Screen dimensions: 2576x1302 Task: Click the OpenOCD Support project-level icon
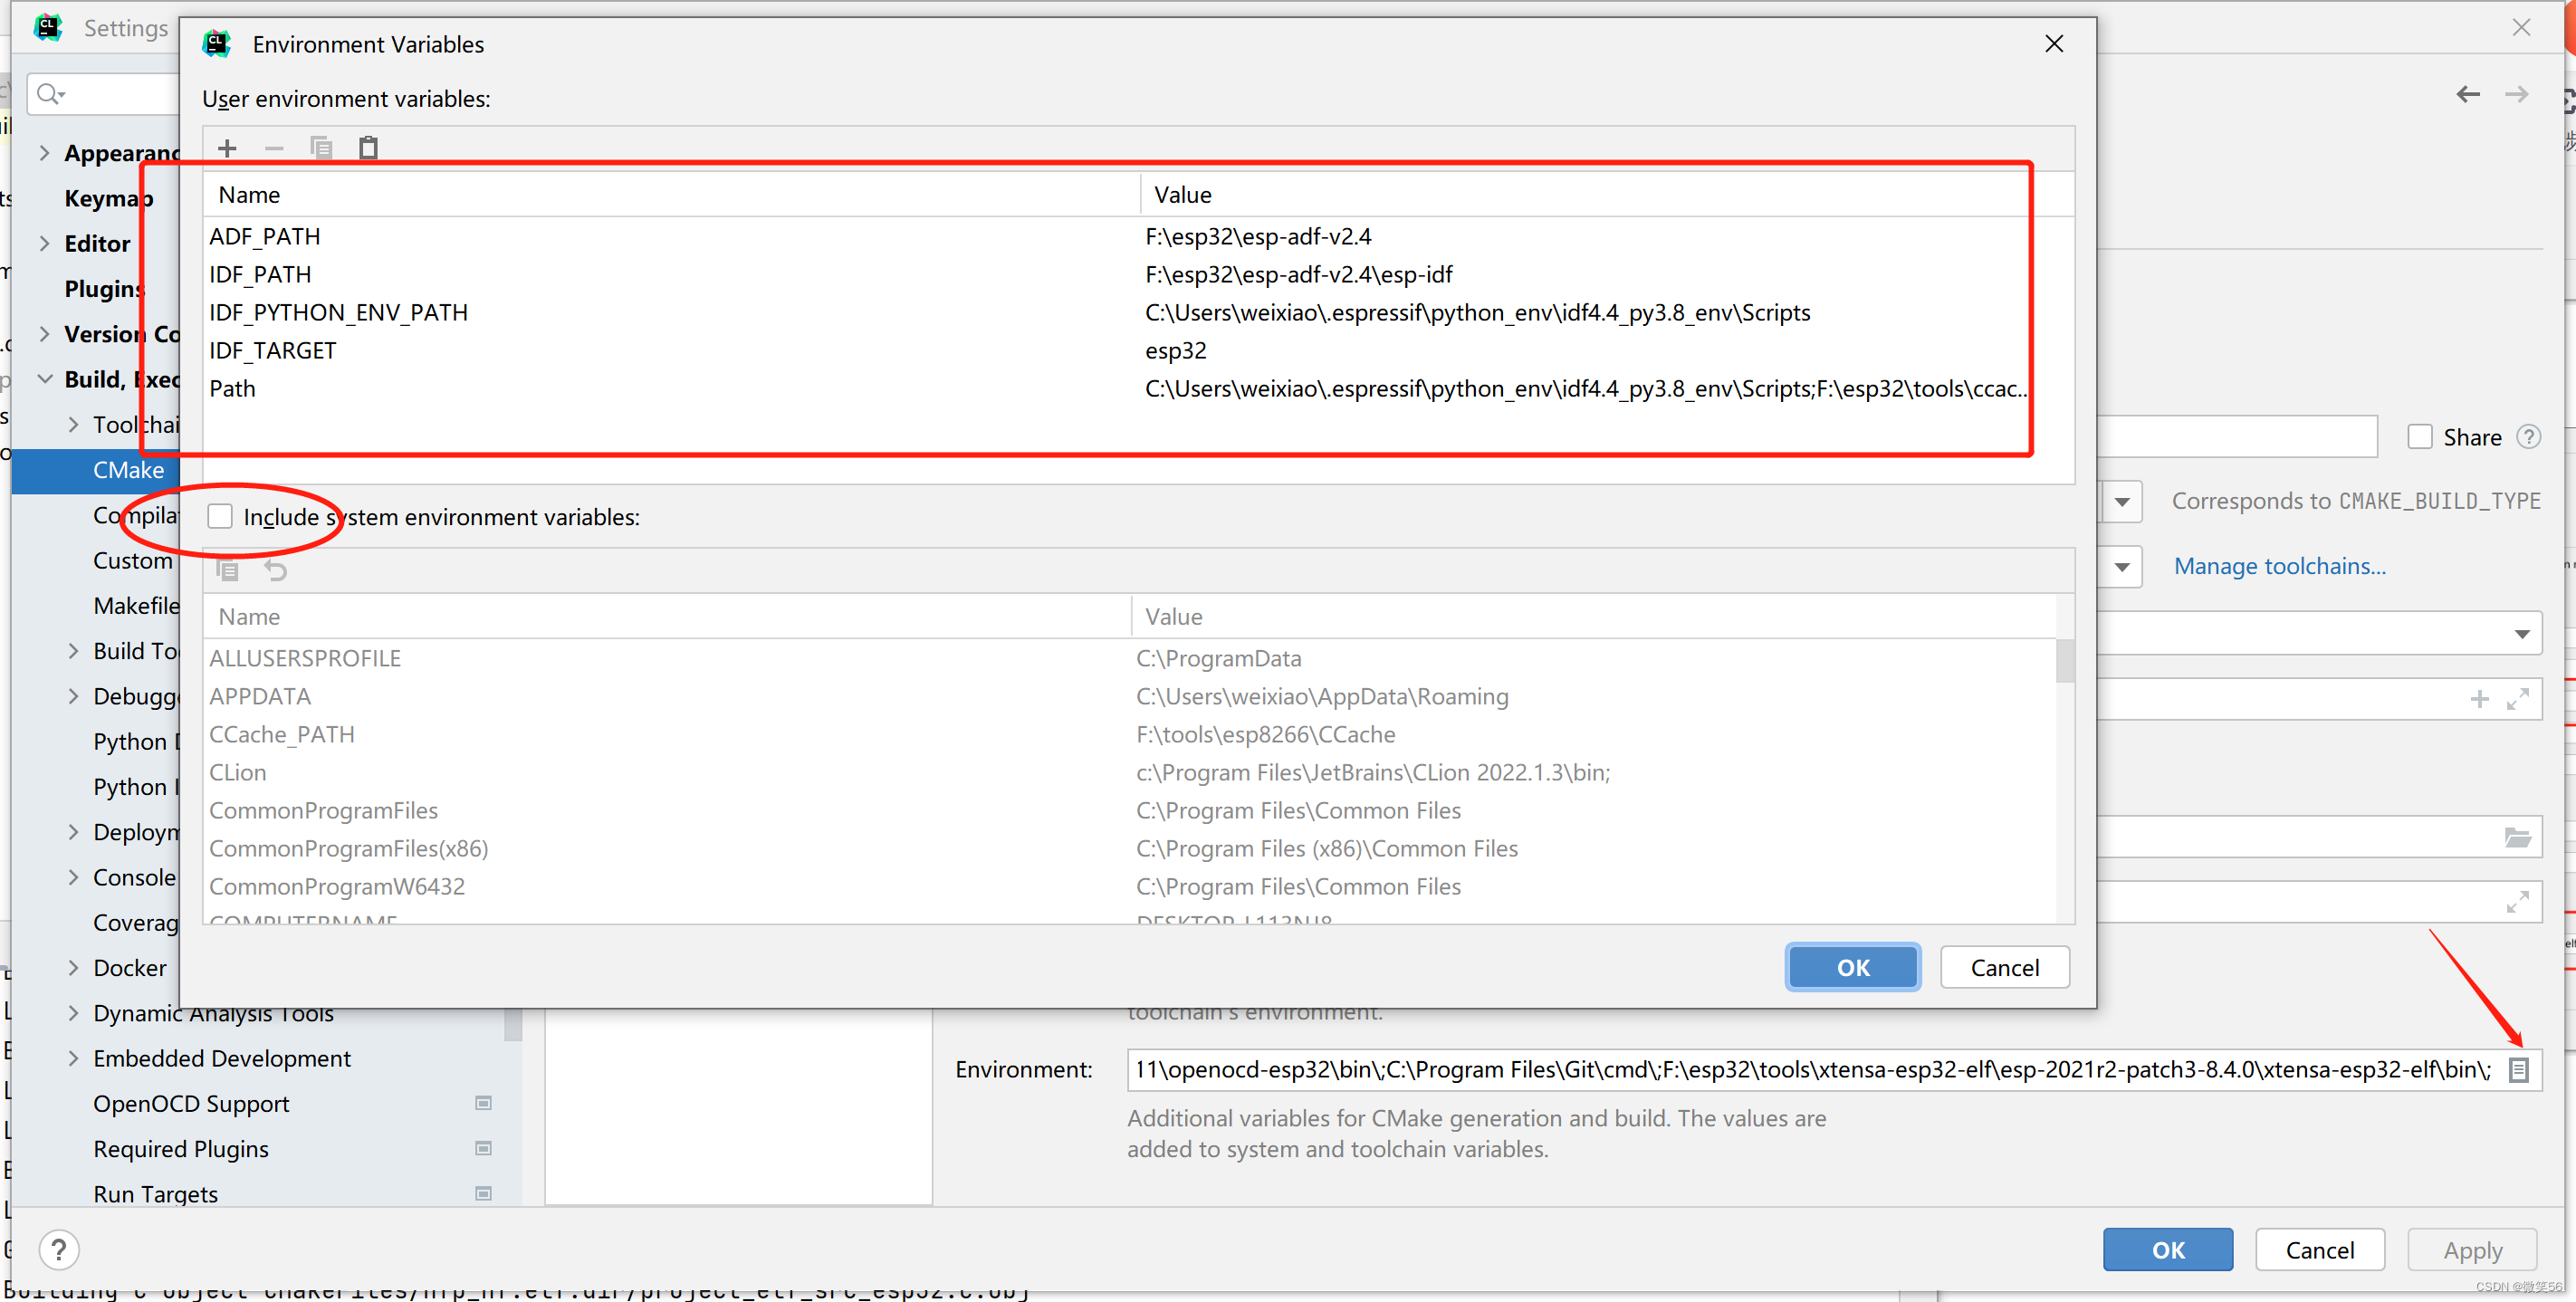[x=483, y=1103]
